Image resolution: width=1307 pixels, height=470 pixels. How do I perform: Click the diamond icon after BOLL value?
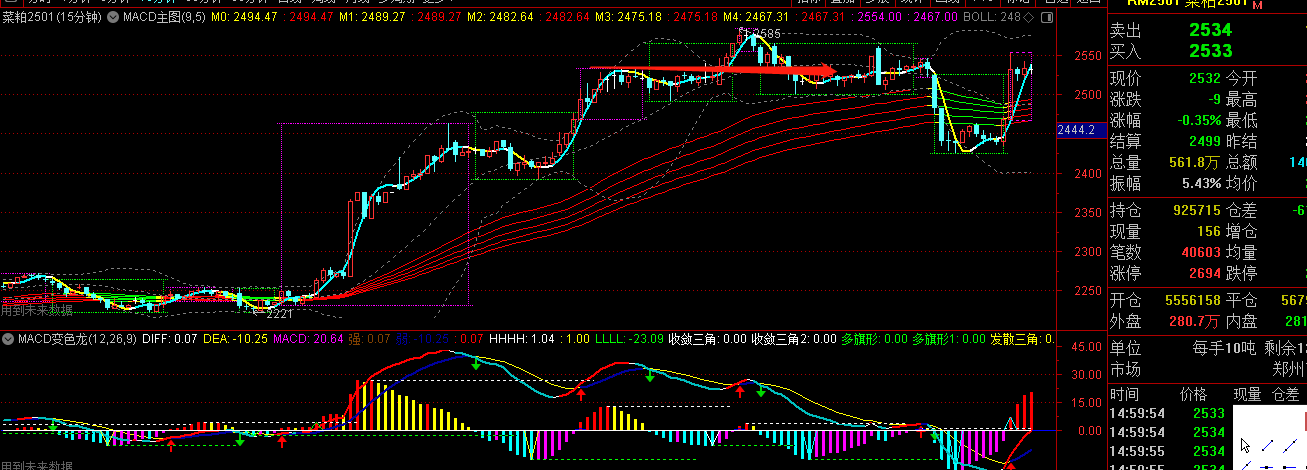pyautogui.click(x=1028, y=18)
